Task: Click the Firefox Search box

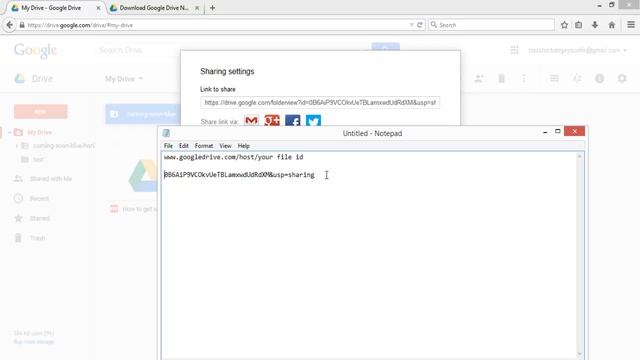Action: tap(491, 25)
